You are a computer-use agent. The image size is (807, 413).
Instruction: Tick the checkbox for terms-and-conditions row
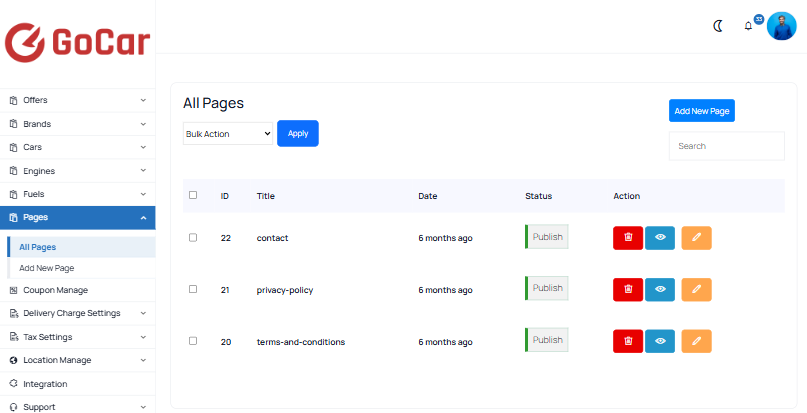(x=193, y=341)
